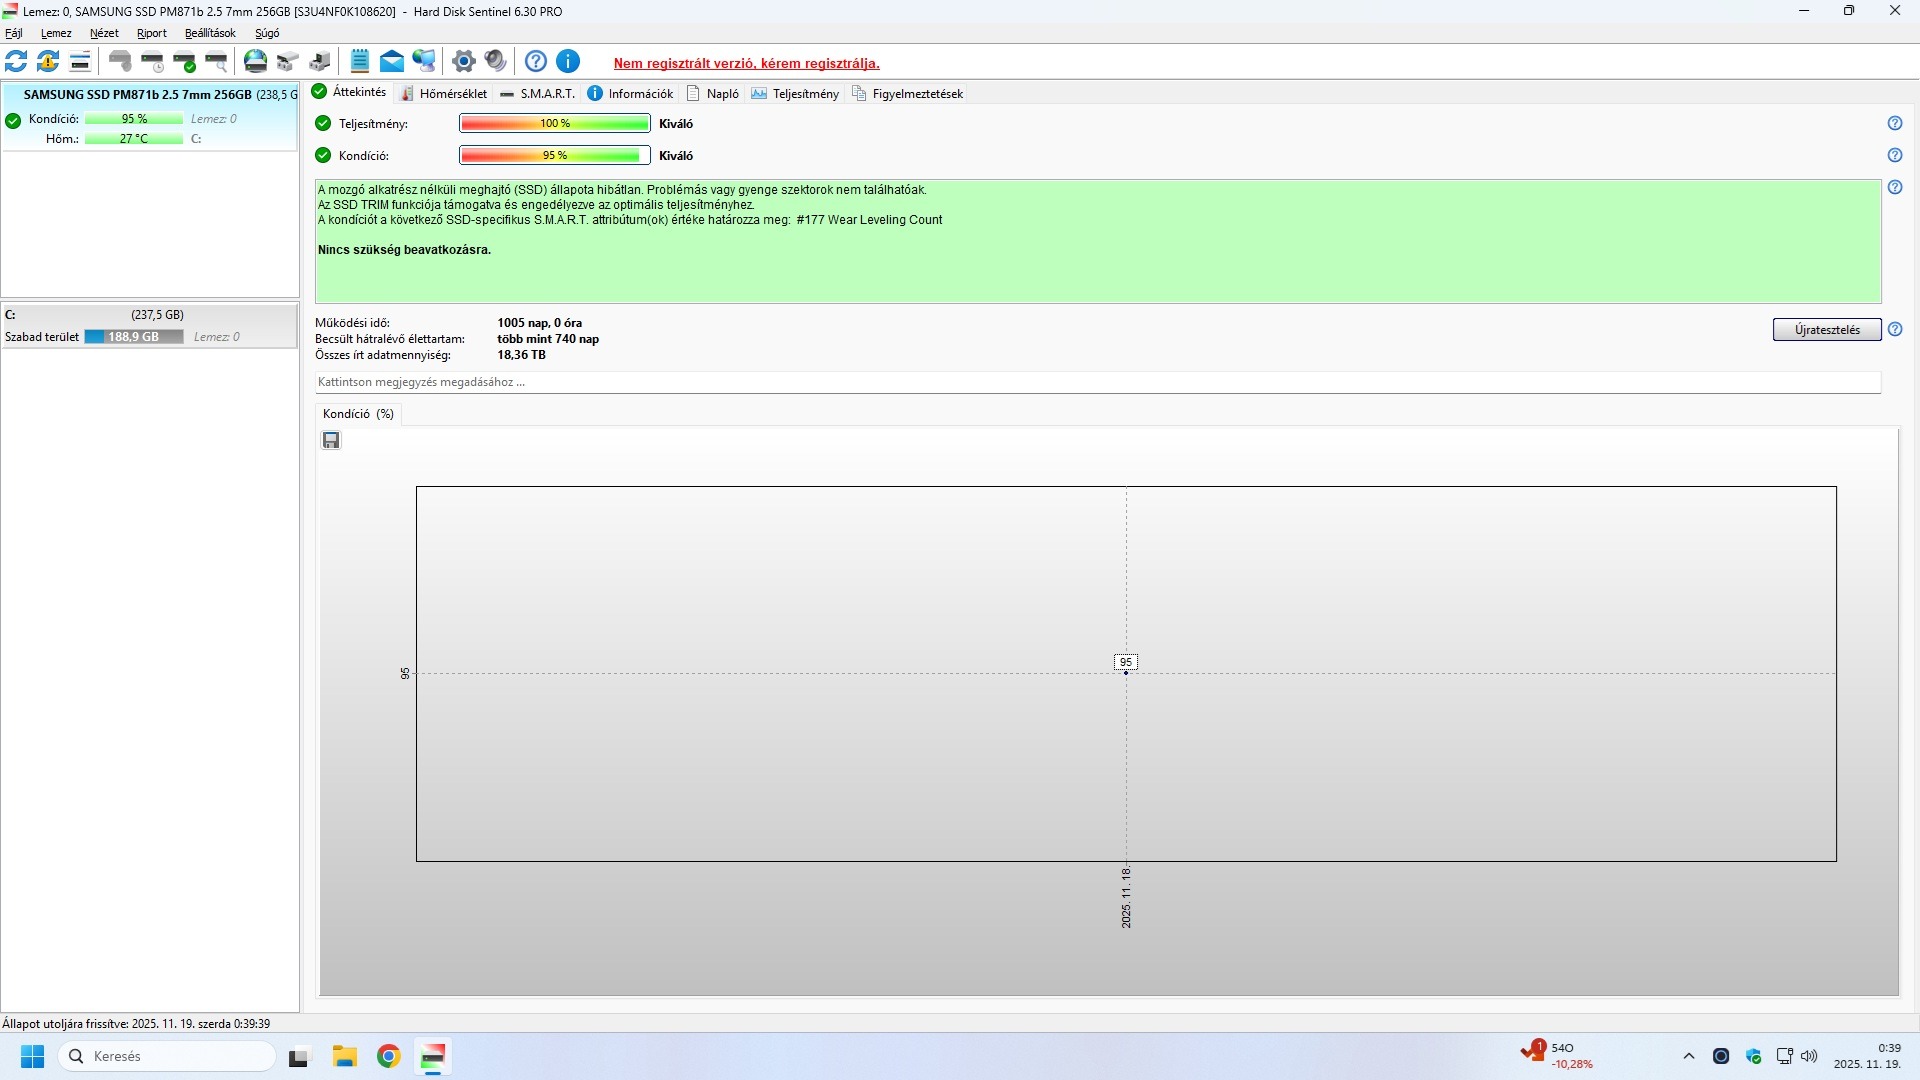Open the Figyelmeztetések tab
The height and width of the screenshot is (1080, 1920).
[x=907, y=94]
